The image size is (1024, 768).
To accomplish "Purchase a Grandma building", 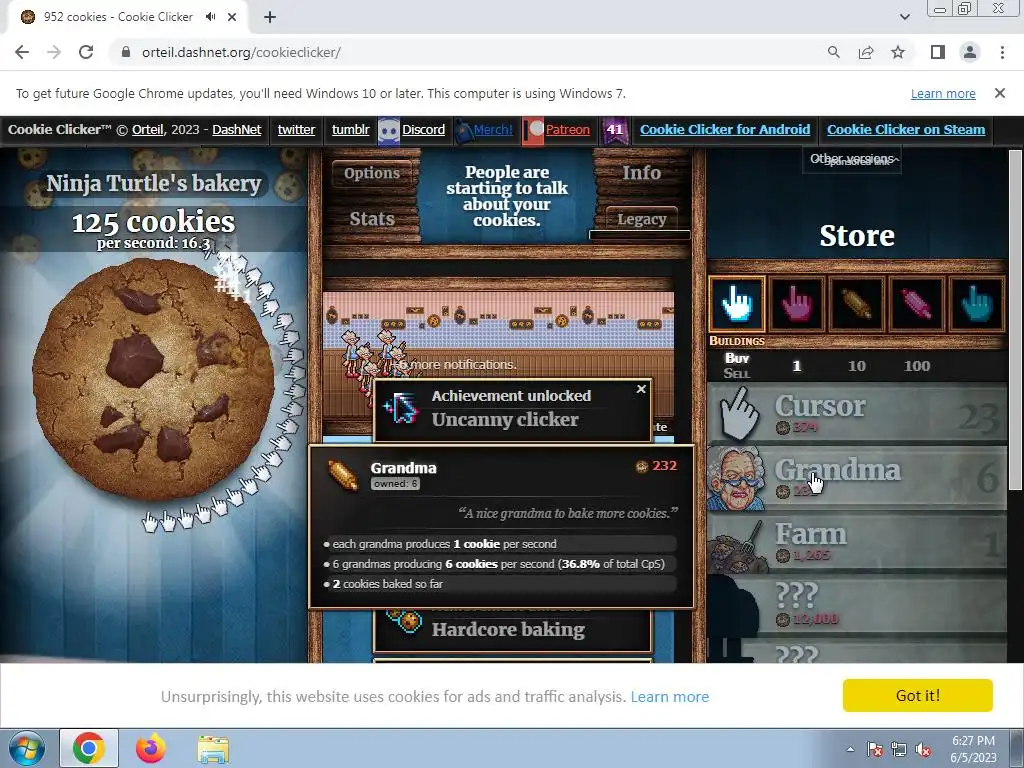I will click(857, 478).
